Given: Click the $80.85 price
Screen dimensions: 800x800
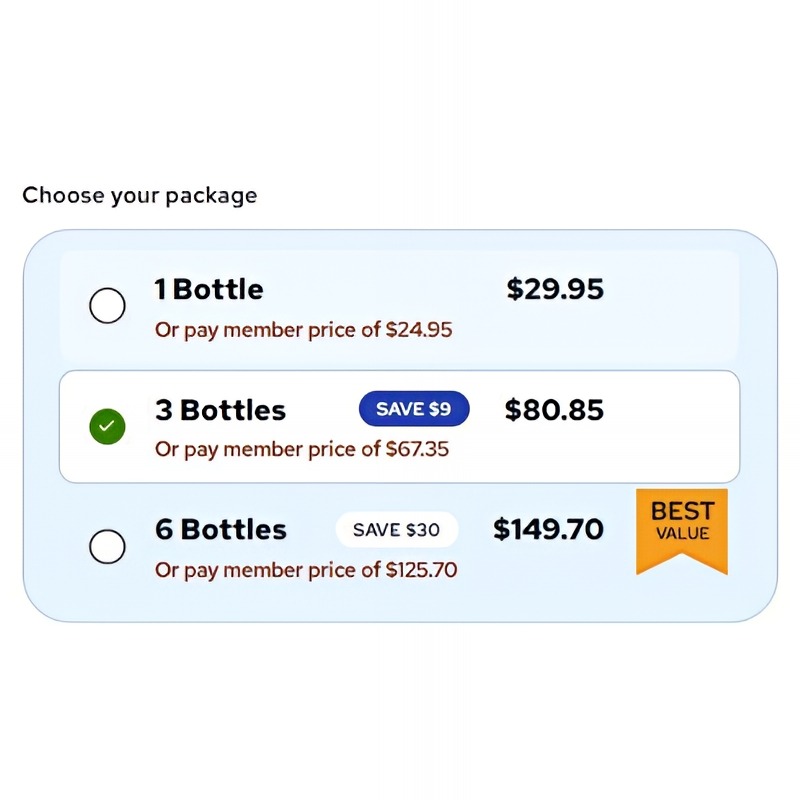Looking at the screenshot, I should tap(554, 410).
